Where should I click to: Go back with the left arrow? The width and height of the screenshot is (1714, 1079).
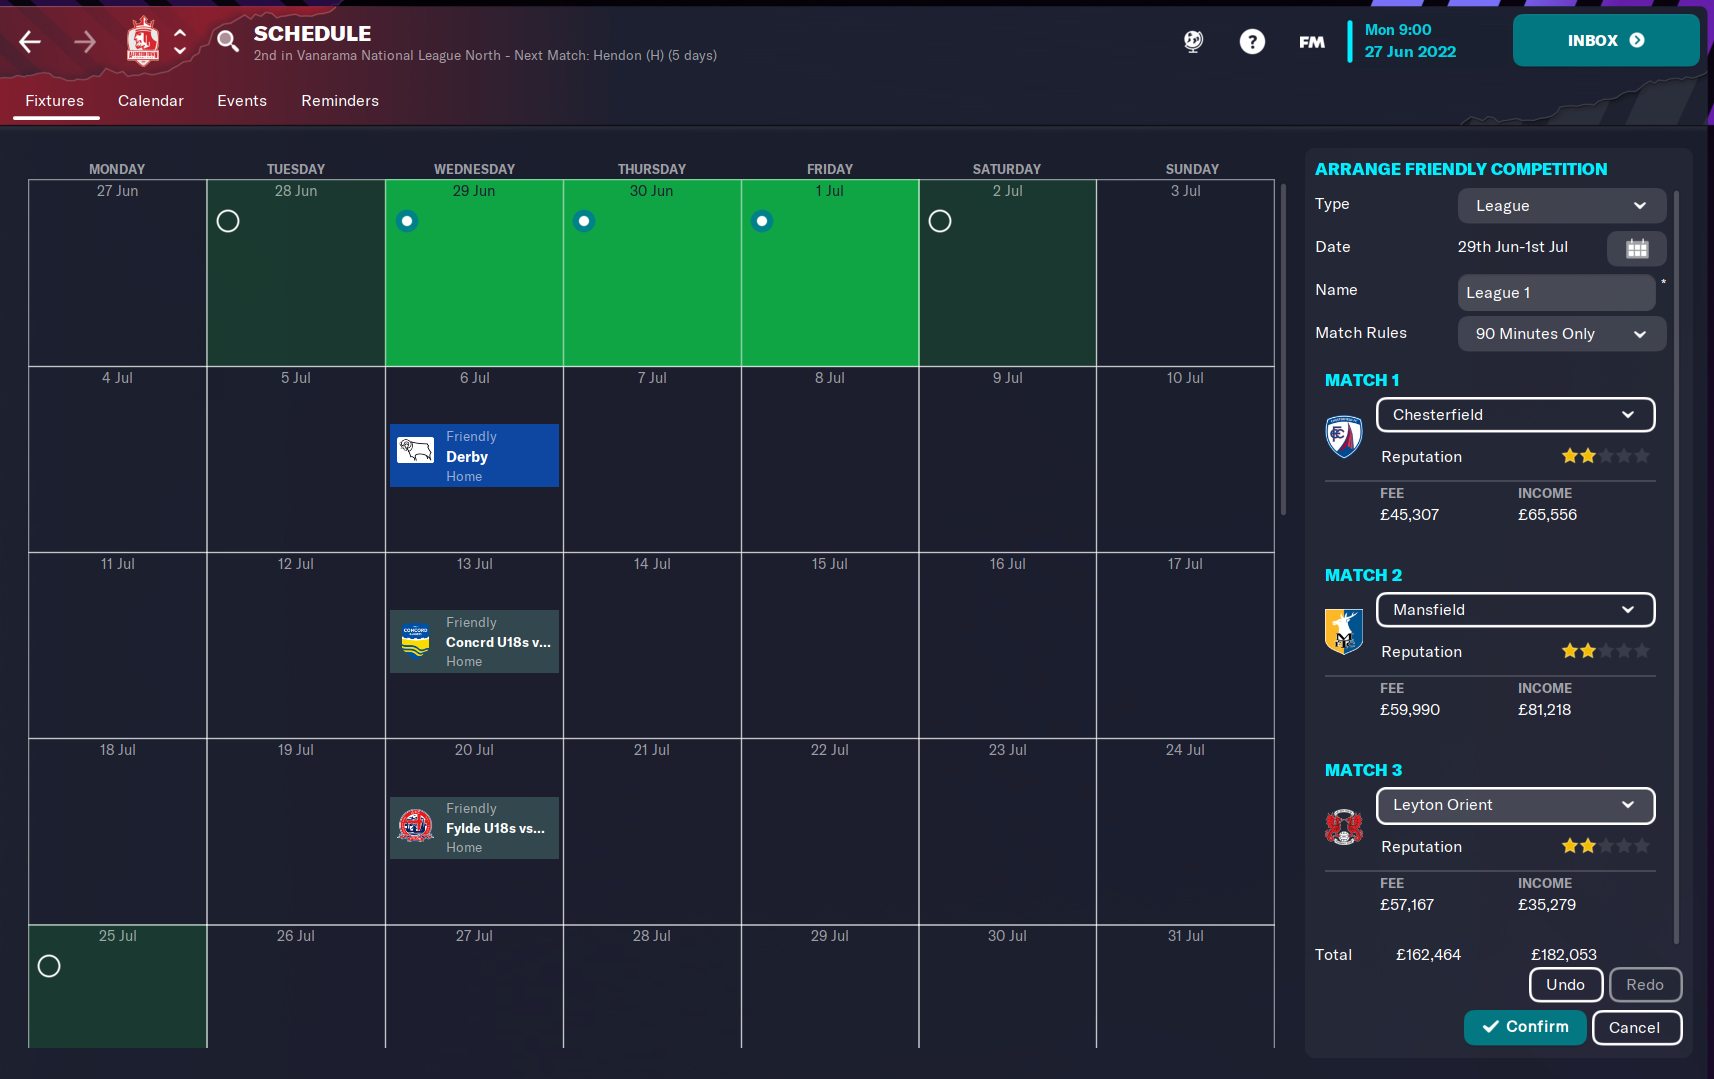(30, 41)
